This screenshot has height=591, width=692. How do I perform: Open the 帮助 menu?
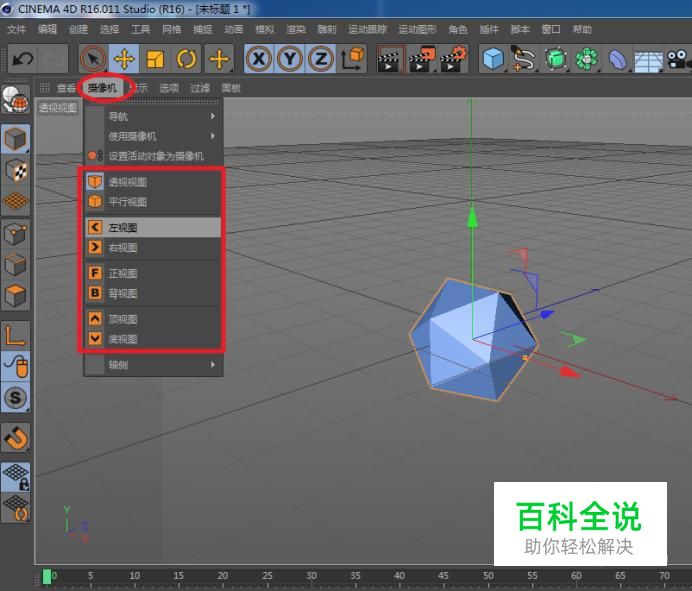582,30
